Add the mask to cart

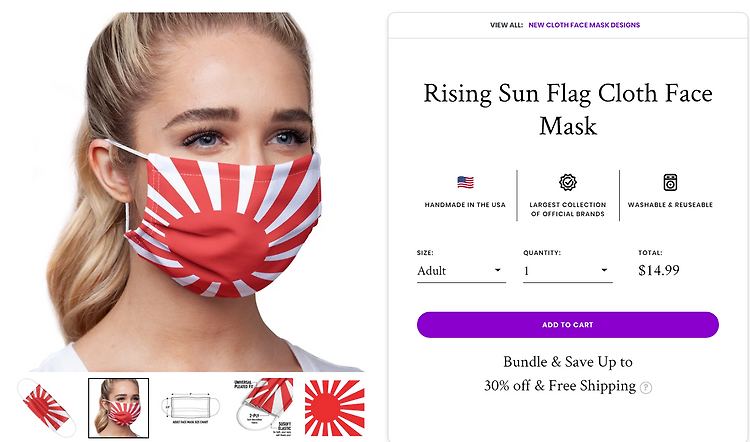click(568, 325)
